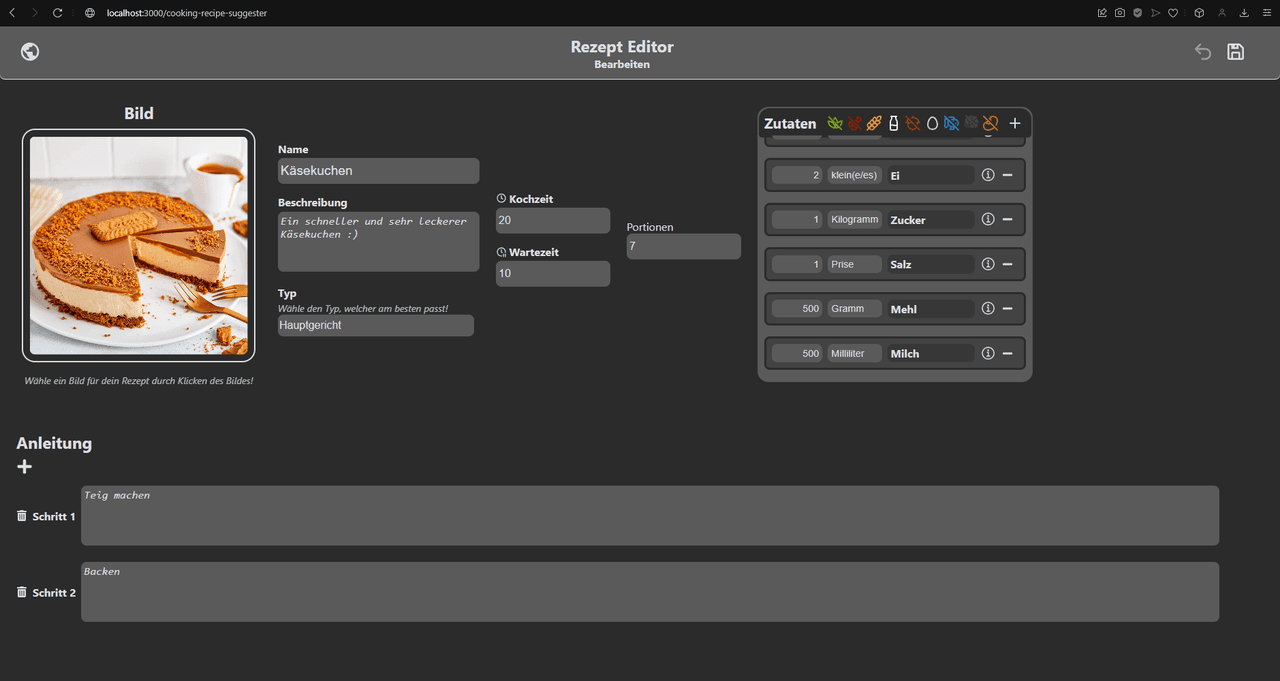The width and height of the screenshot is (1280, 681).
Task: Click the Schritt 2 Backen text area
Action: point(649,591)
